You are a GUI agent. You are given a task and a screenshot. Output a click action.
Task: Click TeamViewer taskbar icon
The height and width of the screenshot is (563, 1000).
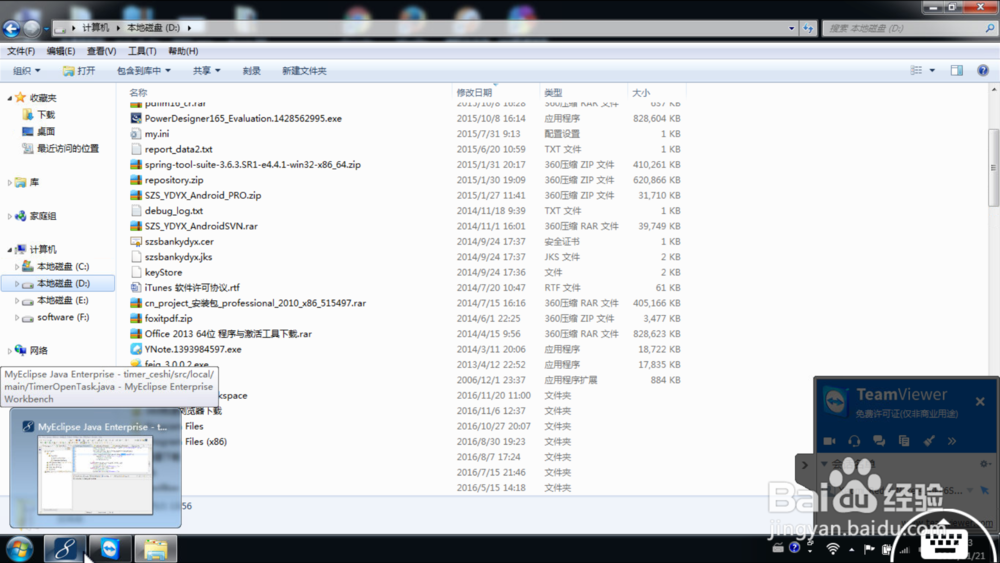tap(110, 549)
